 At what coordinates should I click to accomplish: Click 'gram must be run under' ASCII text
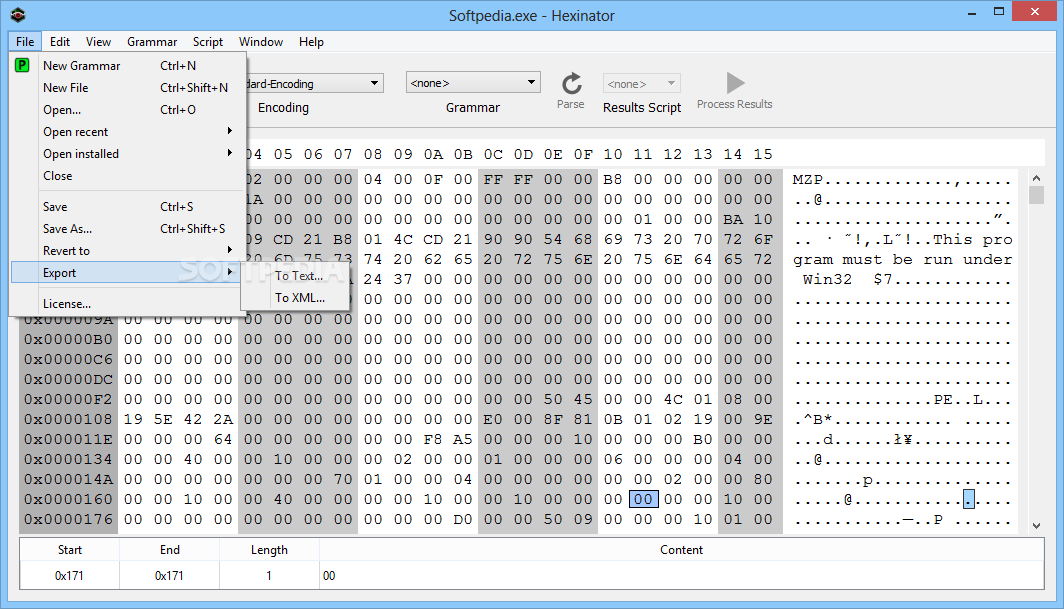[903, 259]
